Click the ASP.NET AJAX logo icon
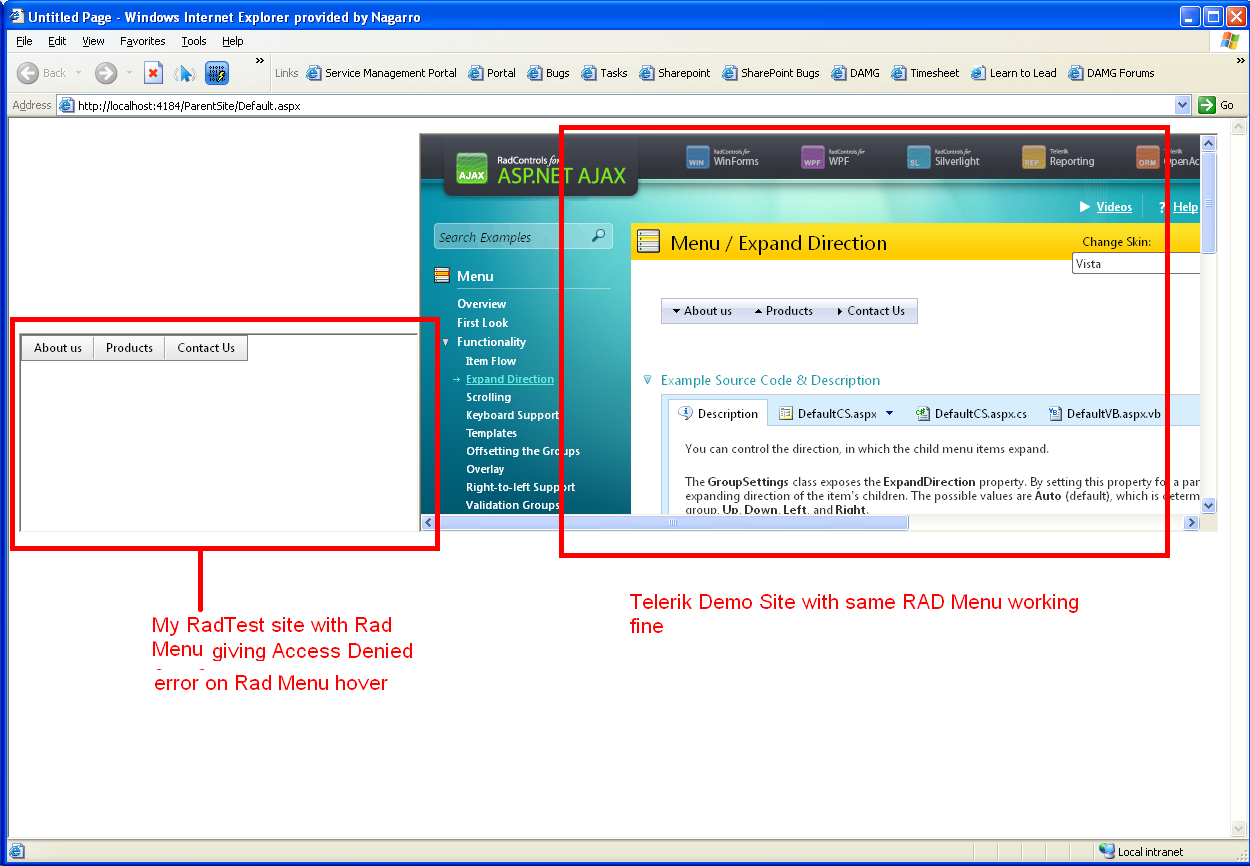Viewport: 1250px width, 866px height. pos(471,168)
